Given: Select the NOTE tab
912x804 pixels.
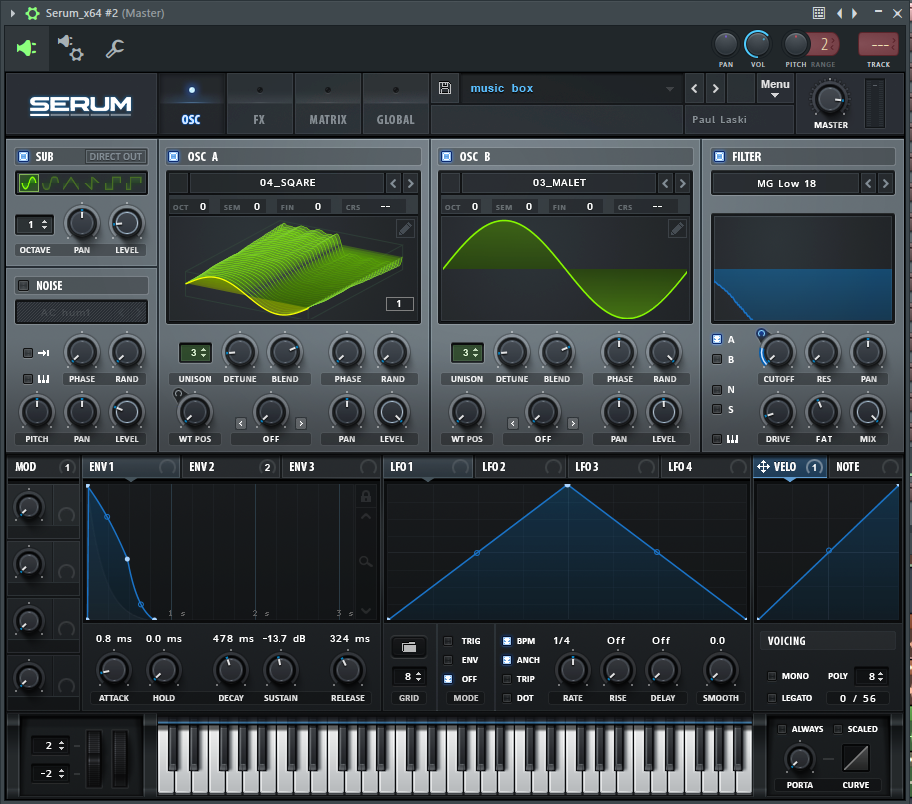Looking at the screenshot, I should coord(867,467).
